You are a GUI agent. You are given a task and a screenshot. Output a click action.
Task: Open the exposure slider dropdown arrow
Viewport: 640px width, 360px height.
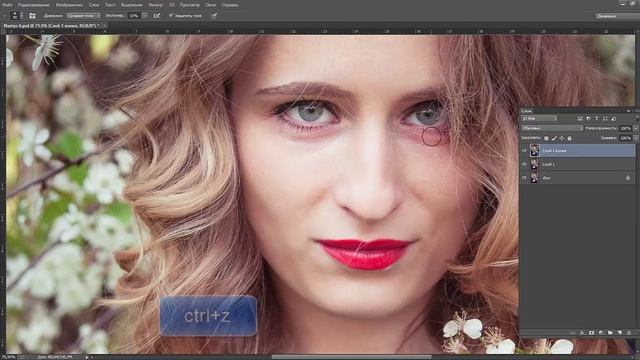tap(145, 16)
